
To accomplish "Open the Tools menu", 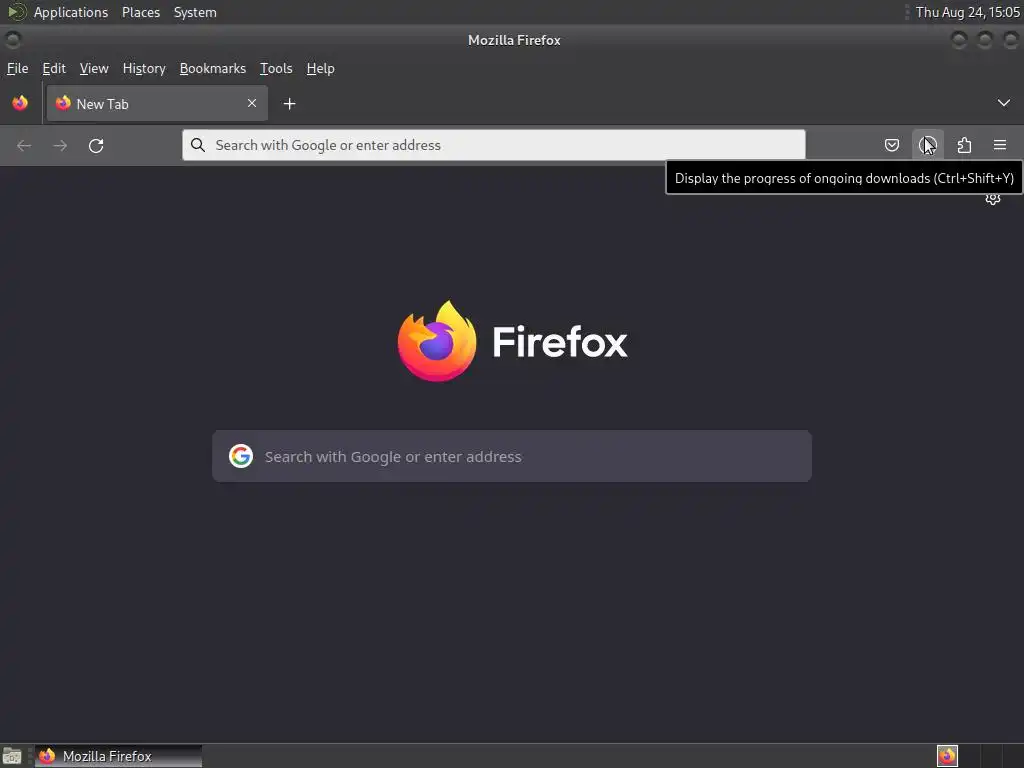I will (276, 68).
